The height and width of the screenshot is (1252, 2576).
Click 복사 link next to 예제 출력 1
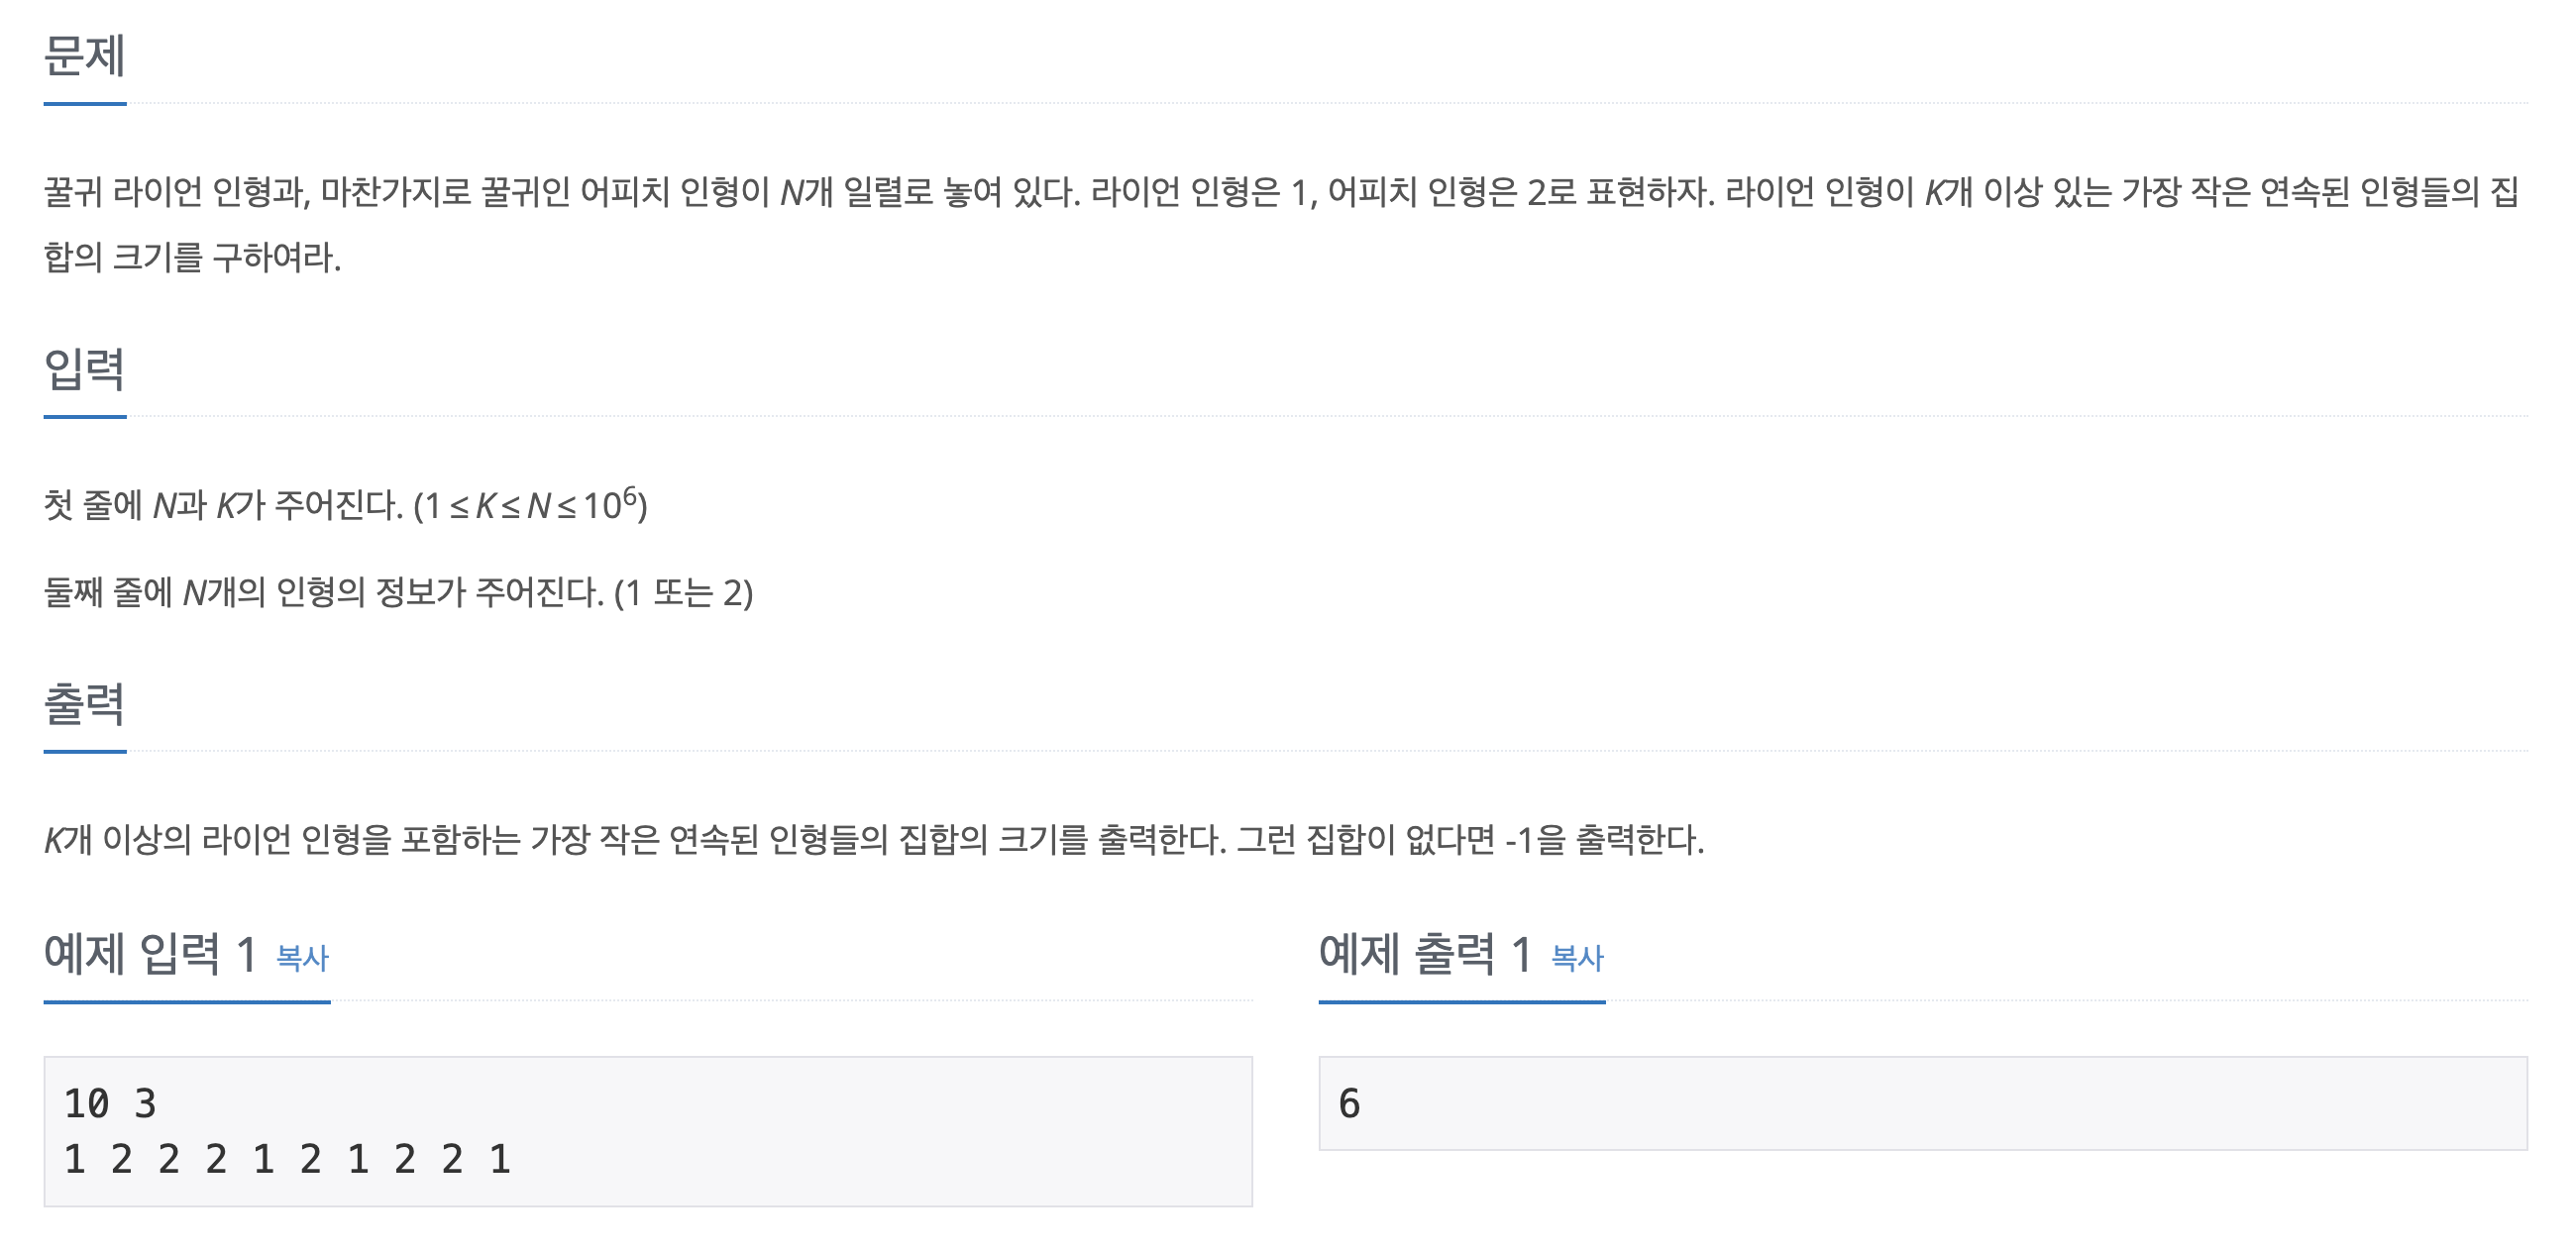pos(1577,958)
